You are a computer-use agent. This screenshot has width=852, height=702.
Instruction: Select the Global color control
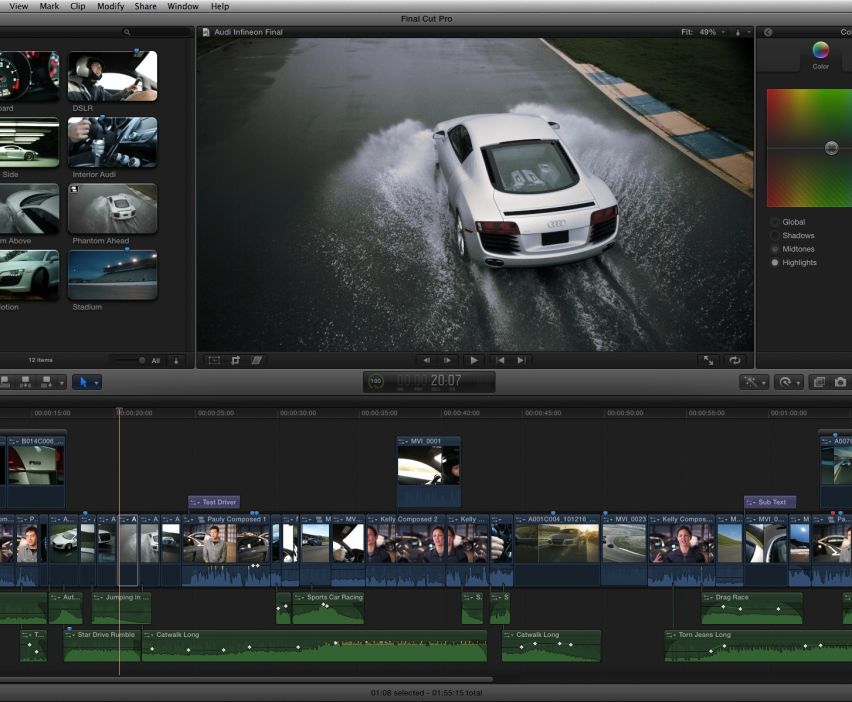(x=775, y=222)
